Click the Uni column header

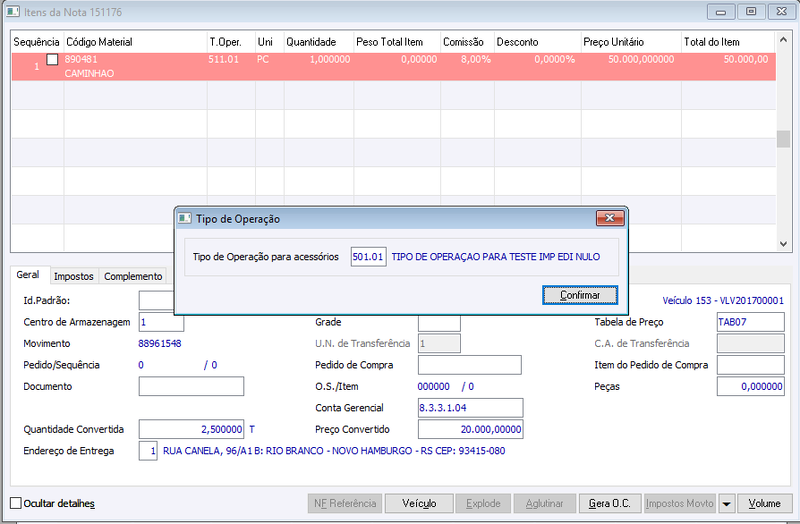pyautogui.click(x=269, y=42)
